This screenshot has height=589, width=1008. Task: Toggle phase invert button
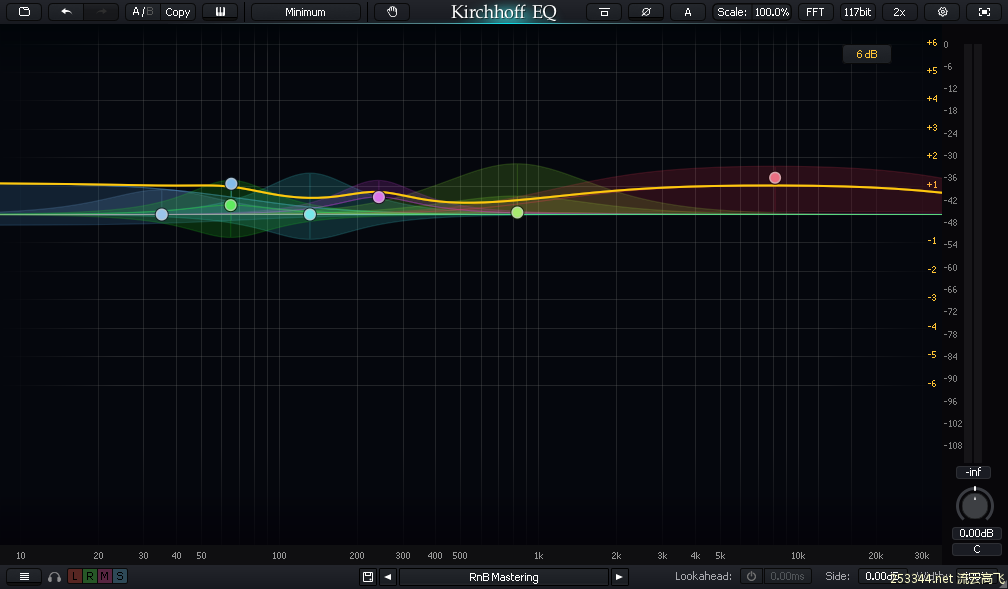pyautogui.click(x=646, y=12)
